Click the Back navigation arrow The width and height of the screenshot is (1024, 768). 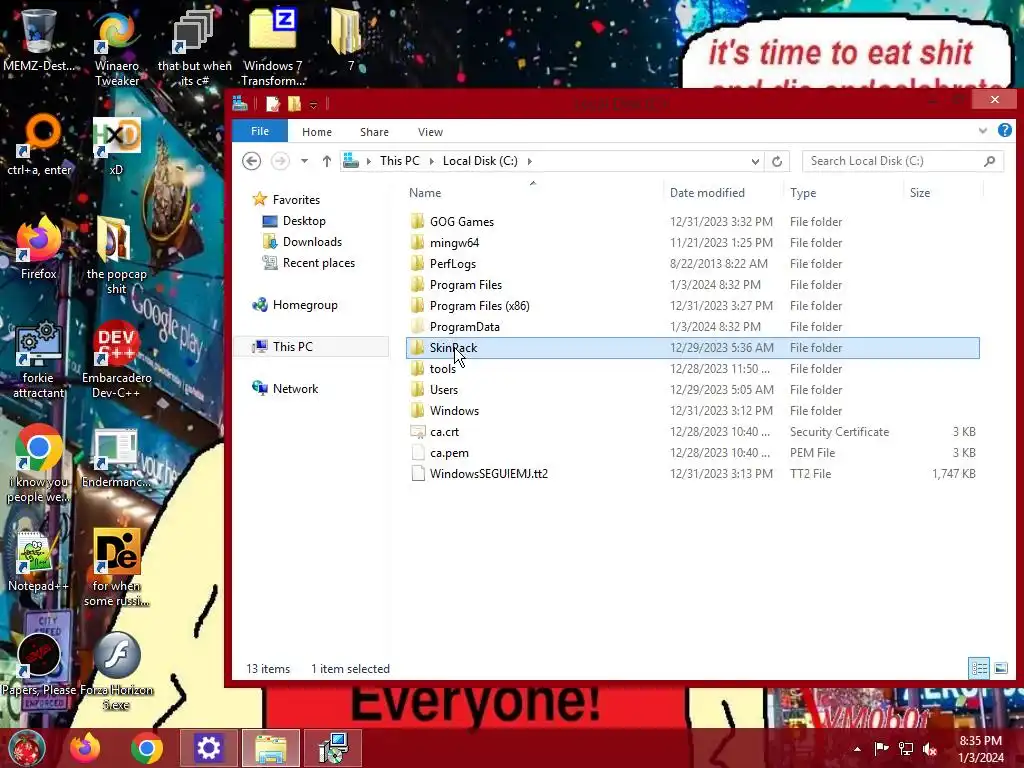(x=251, y=161)
